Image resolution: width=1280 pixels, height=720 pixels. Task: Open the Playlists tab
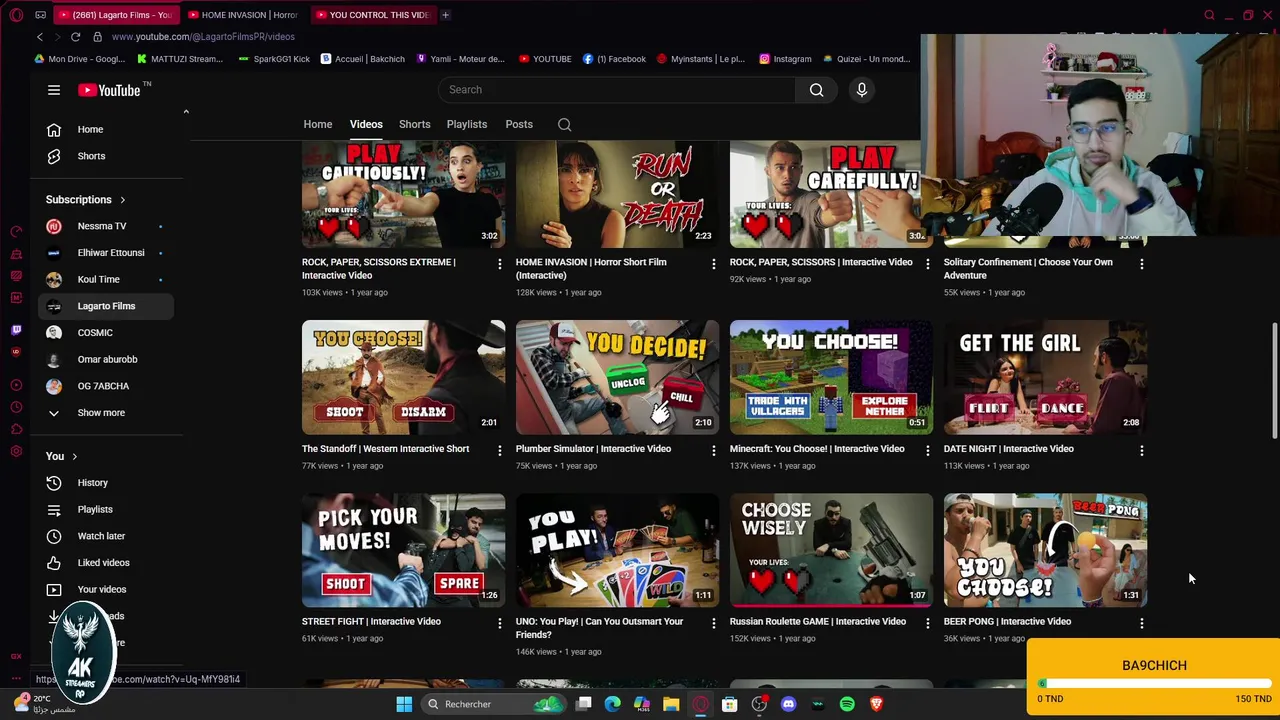pyautogui.click(x=467, y=125)
